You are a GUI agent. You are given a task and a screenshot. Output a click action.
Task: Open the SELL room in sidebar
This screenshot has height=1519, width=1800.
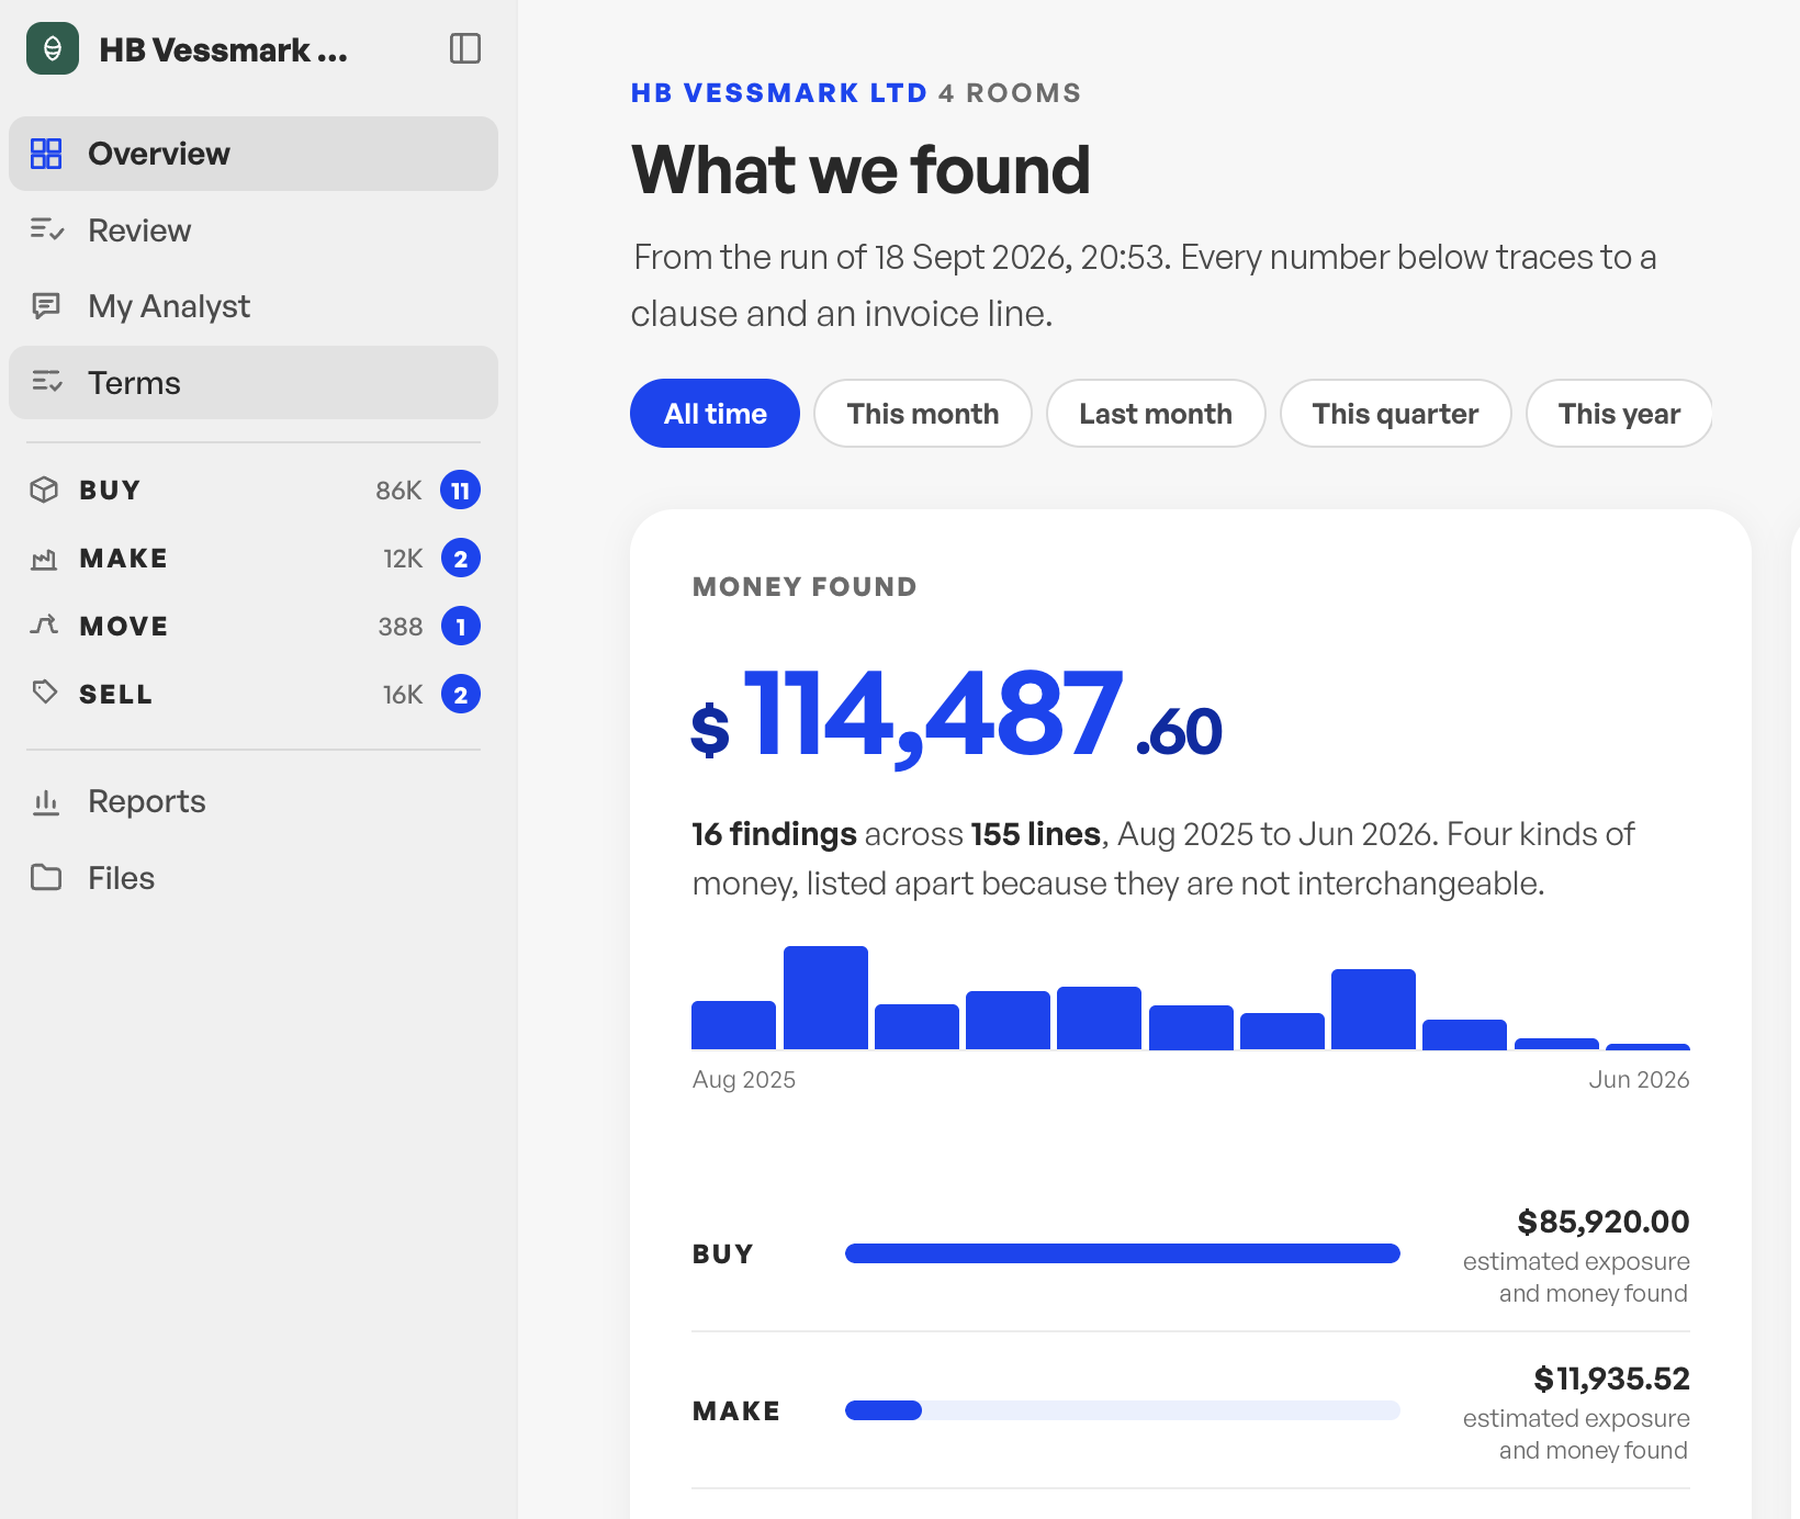[253, 694]
